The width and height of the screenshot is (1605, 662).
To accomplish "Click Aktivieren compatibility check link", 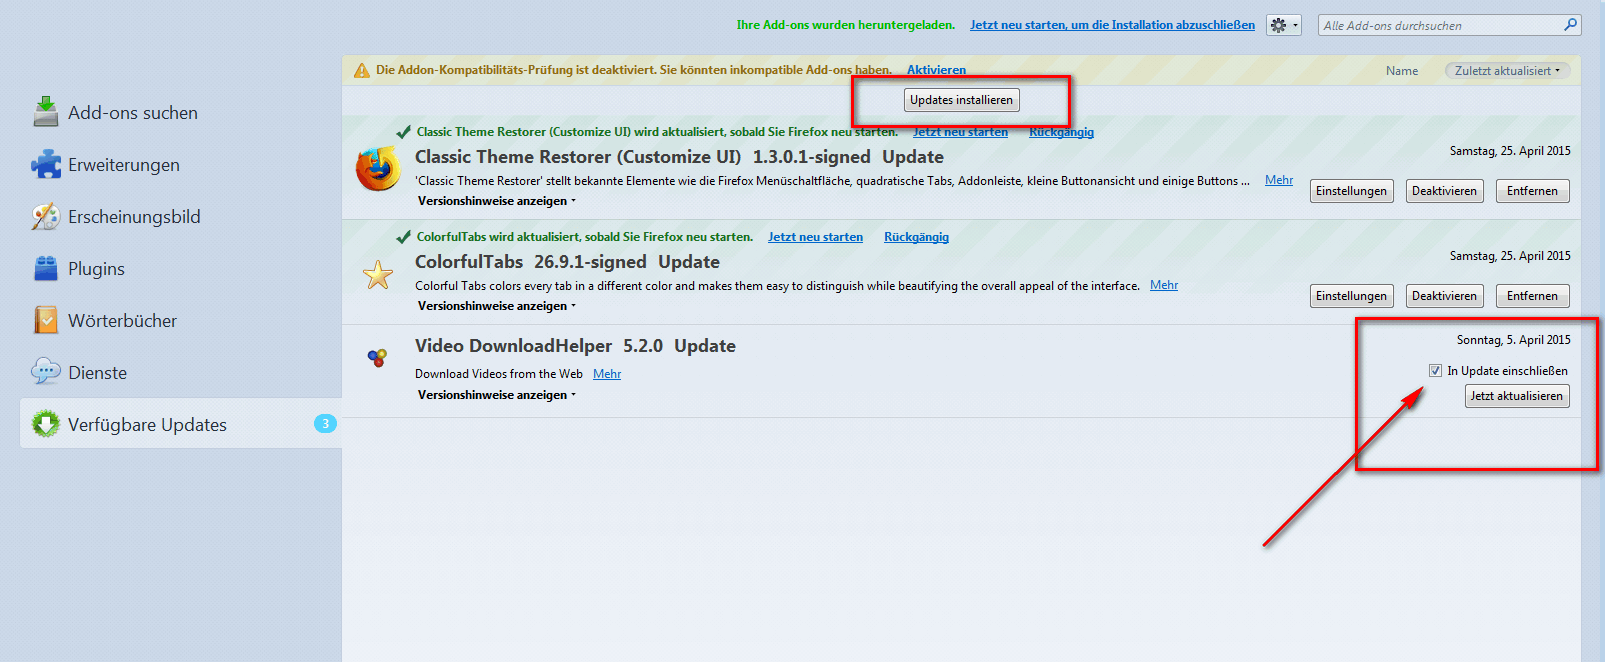I will point(936,70).
